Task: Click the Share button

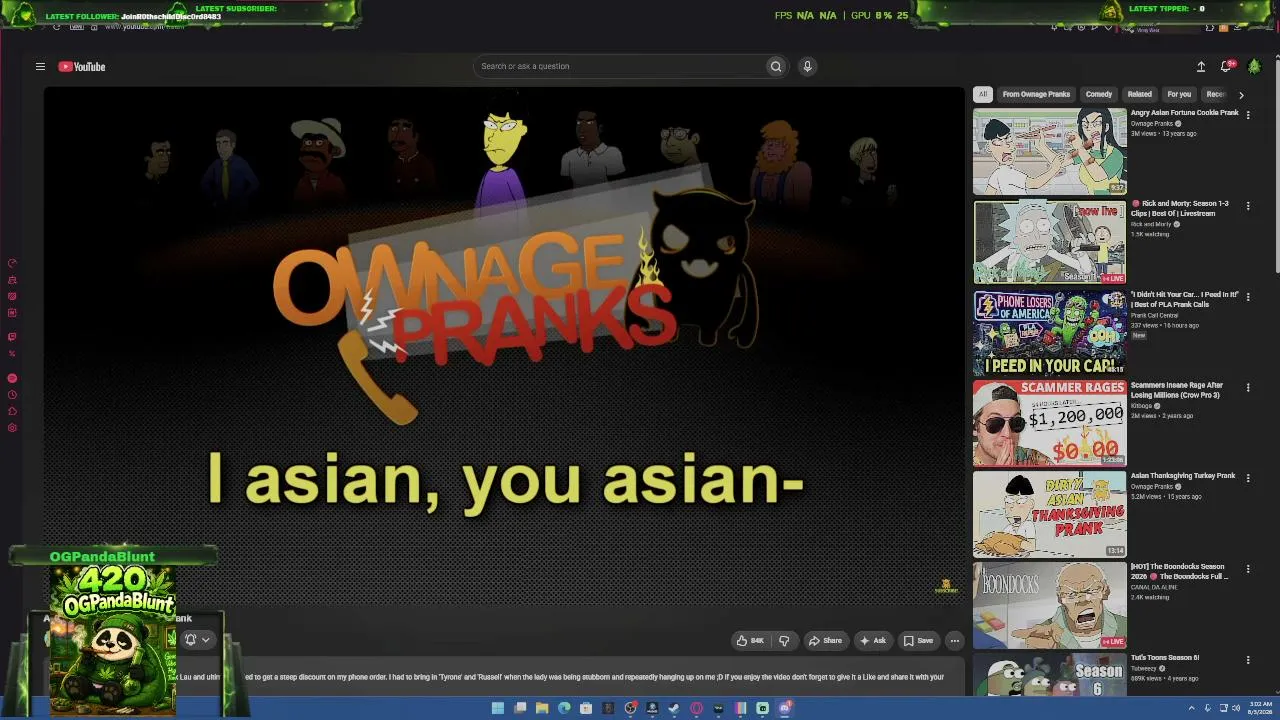Action: (826, 641)
